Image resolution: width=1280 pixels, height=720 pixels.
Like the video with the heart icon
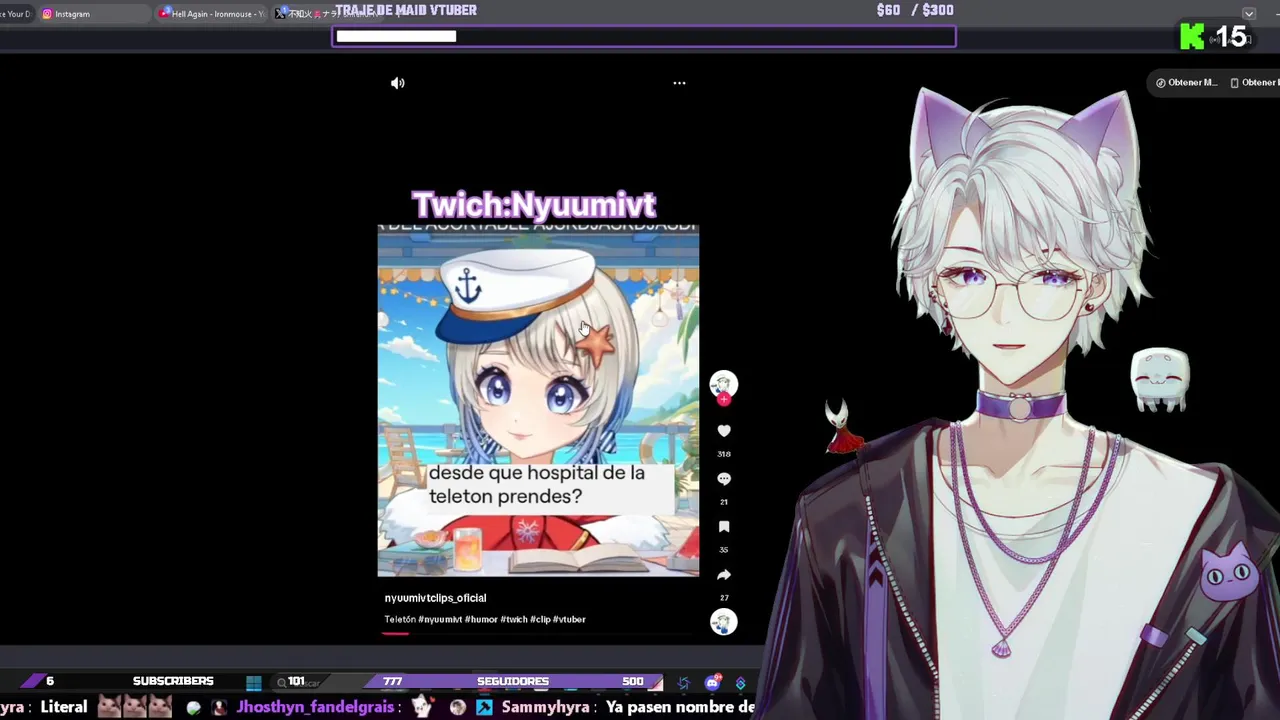click(x=724, y=431)
